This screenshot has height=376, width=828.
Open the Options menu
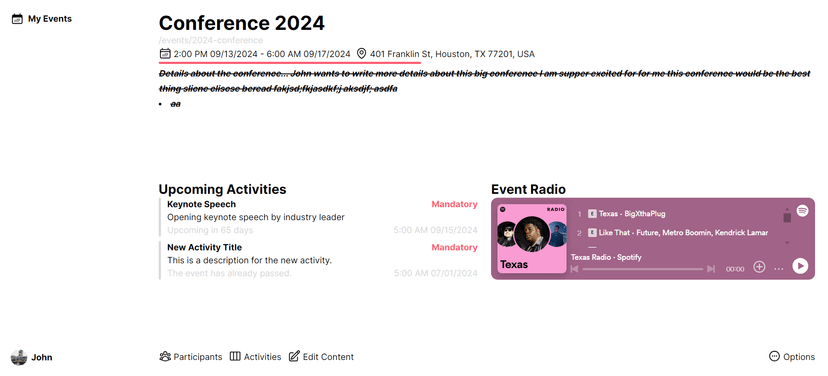point(792,356)
